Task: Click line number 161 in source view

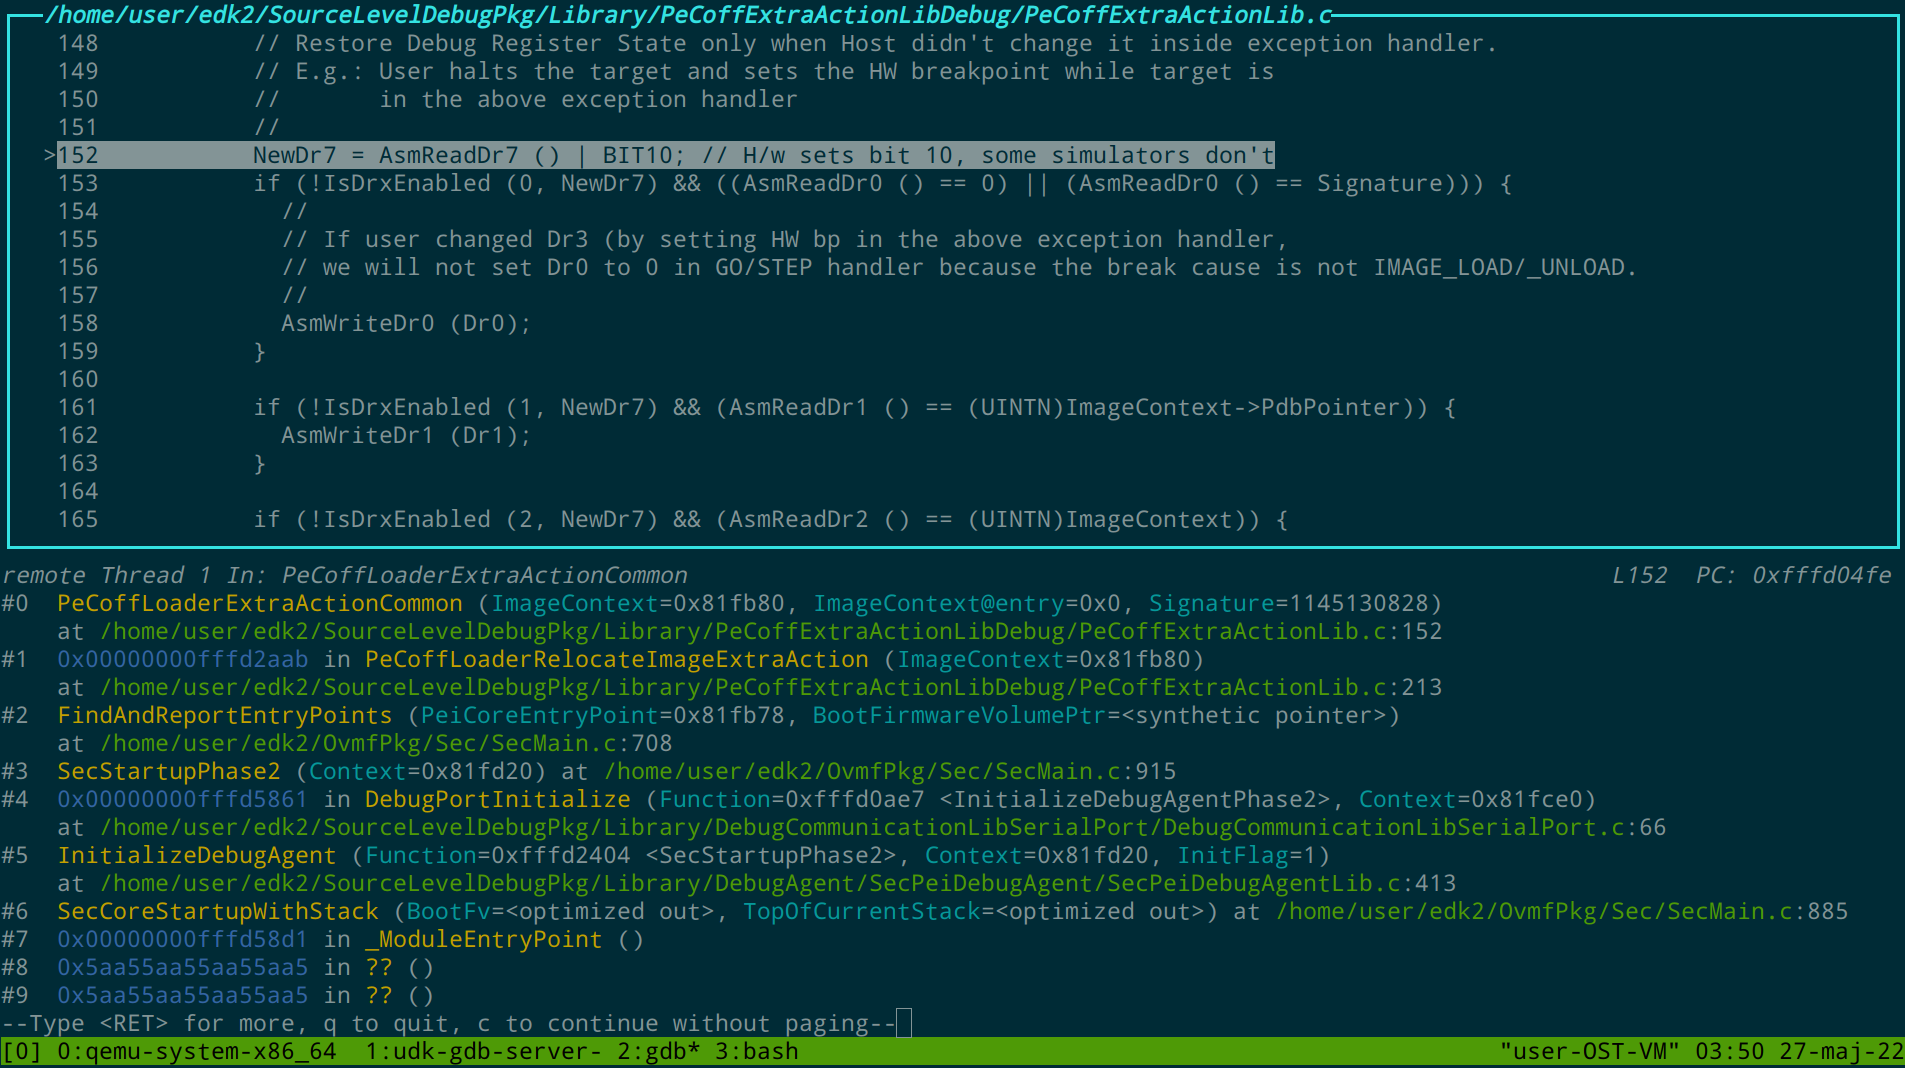Action: [78, 408]
